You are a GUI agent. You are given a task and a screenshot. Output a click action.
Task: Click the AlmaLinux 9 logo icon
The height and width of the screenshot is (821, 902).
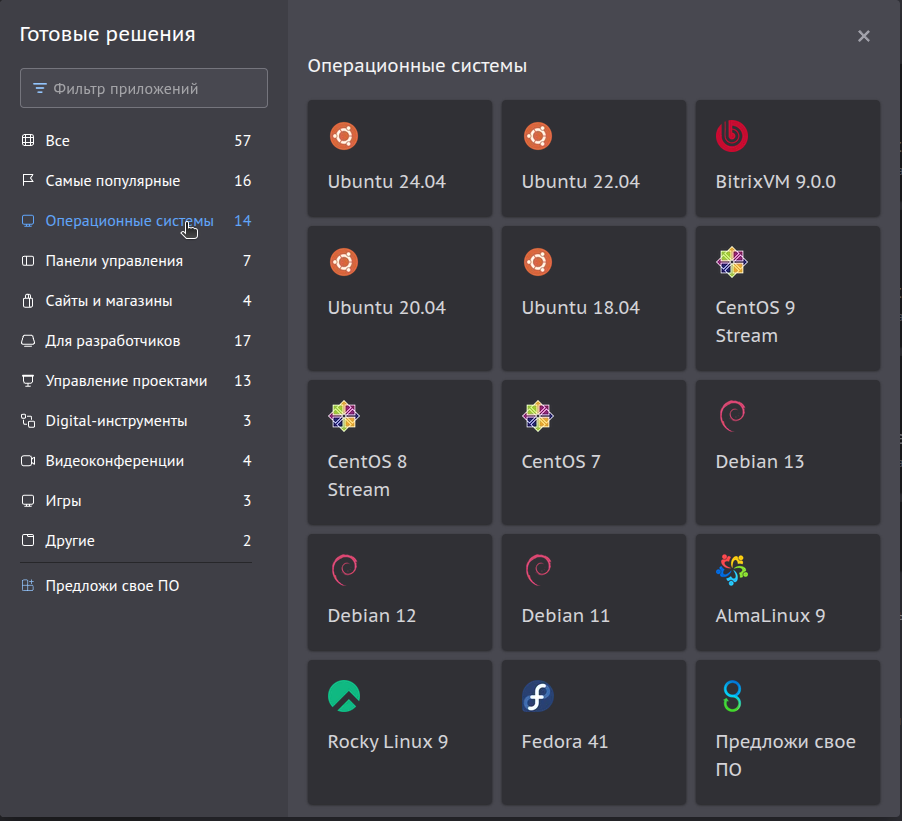tap(732, 570)
